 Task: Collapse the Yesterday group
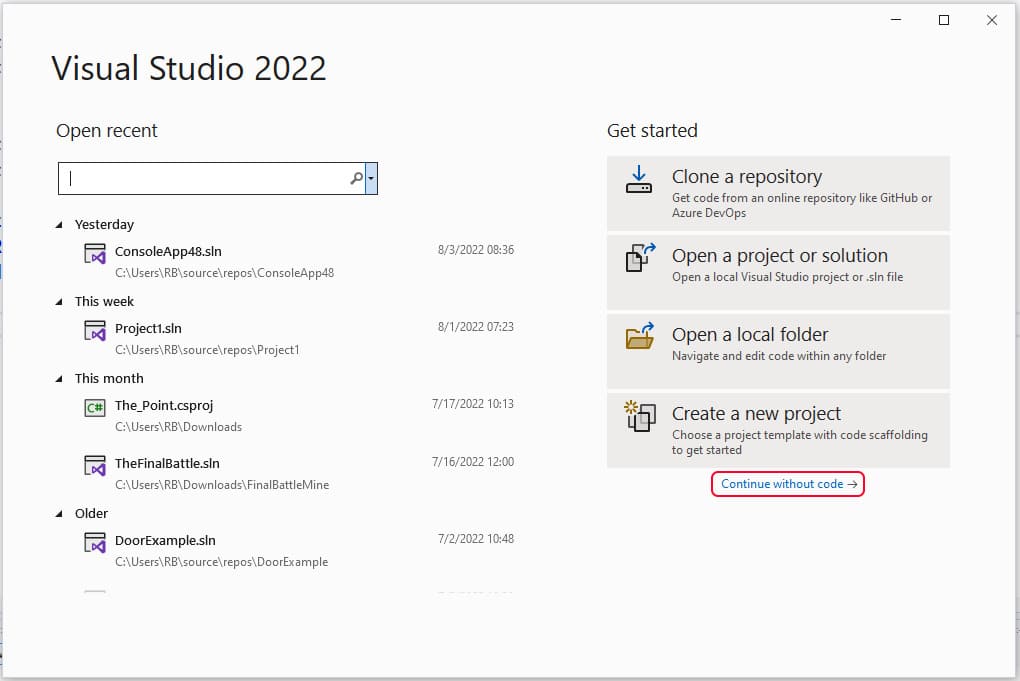pos(60,225)
